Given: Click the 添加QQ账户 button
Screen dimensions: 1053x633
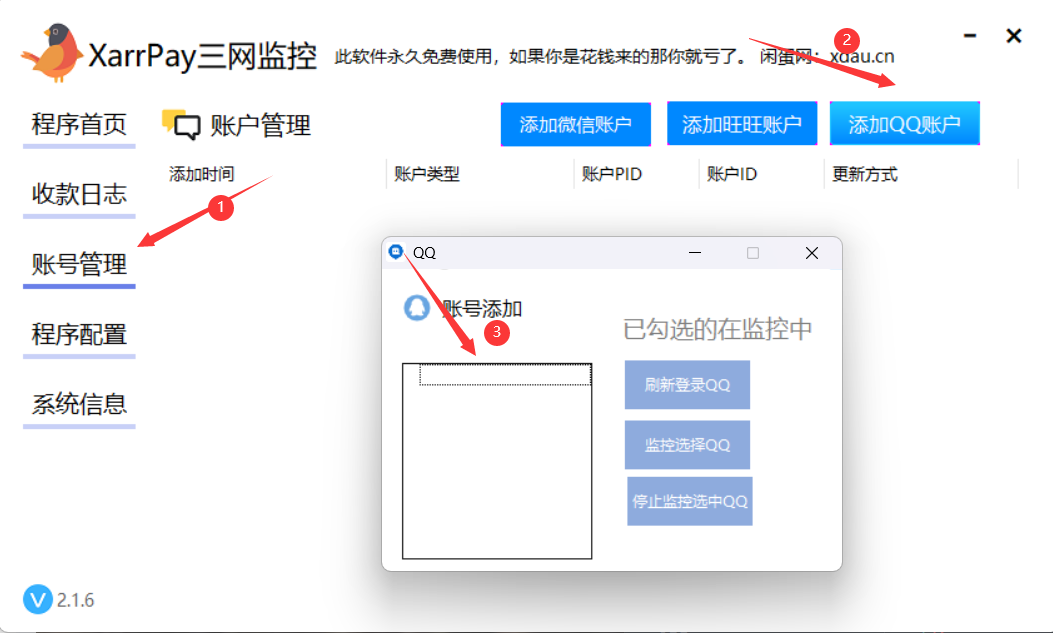Looking at the screenshot, I should pyautogui.click(x=904, y=124).
